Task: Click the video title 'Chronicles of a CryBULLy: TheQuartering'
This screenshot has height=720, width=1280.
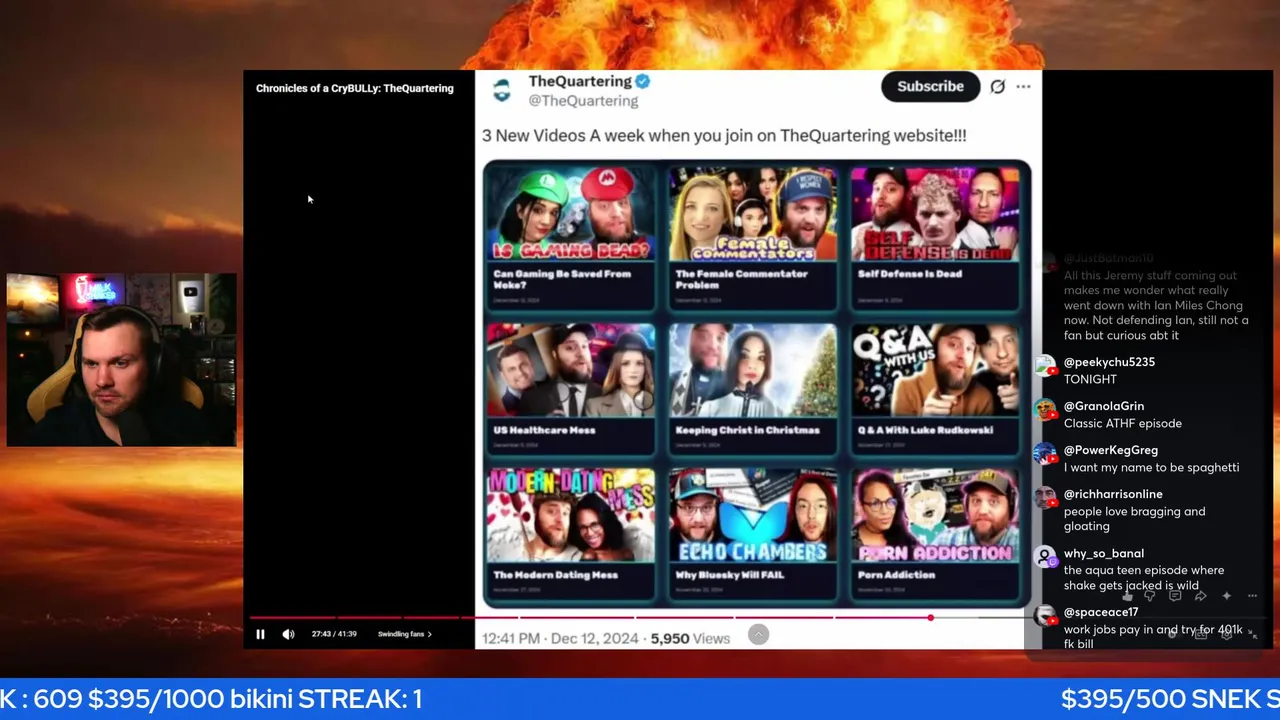Action: click(355, 88)
